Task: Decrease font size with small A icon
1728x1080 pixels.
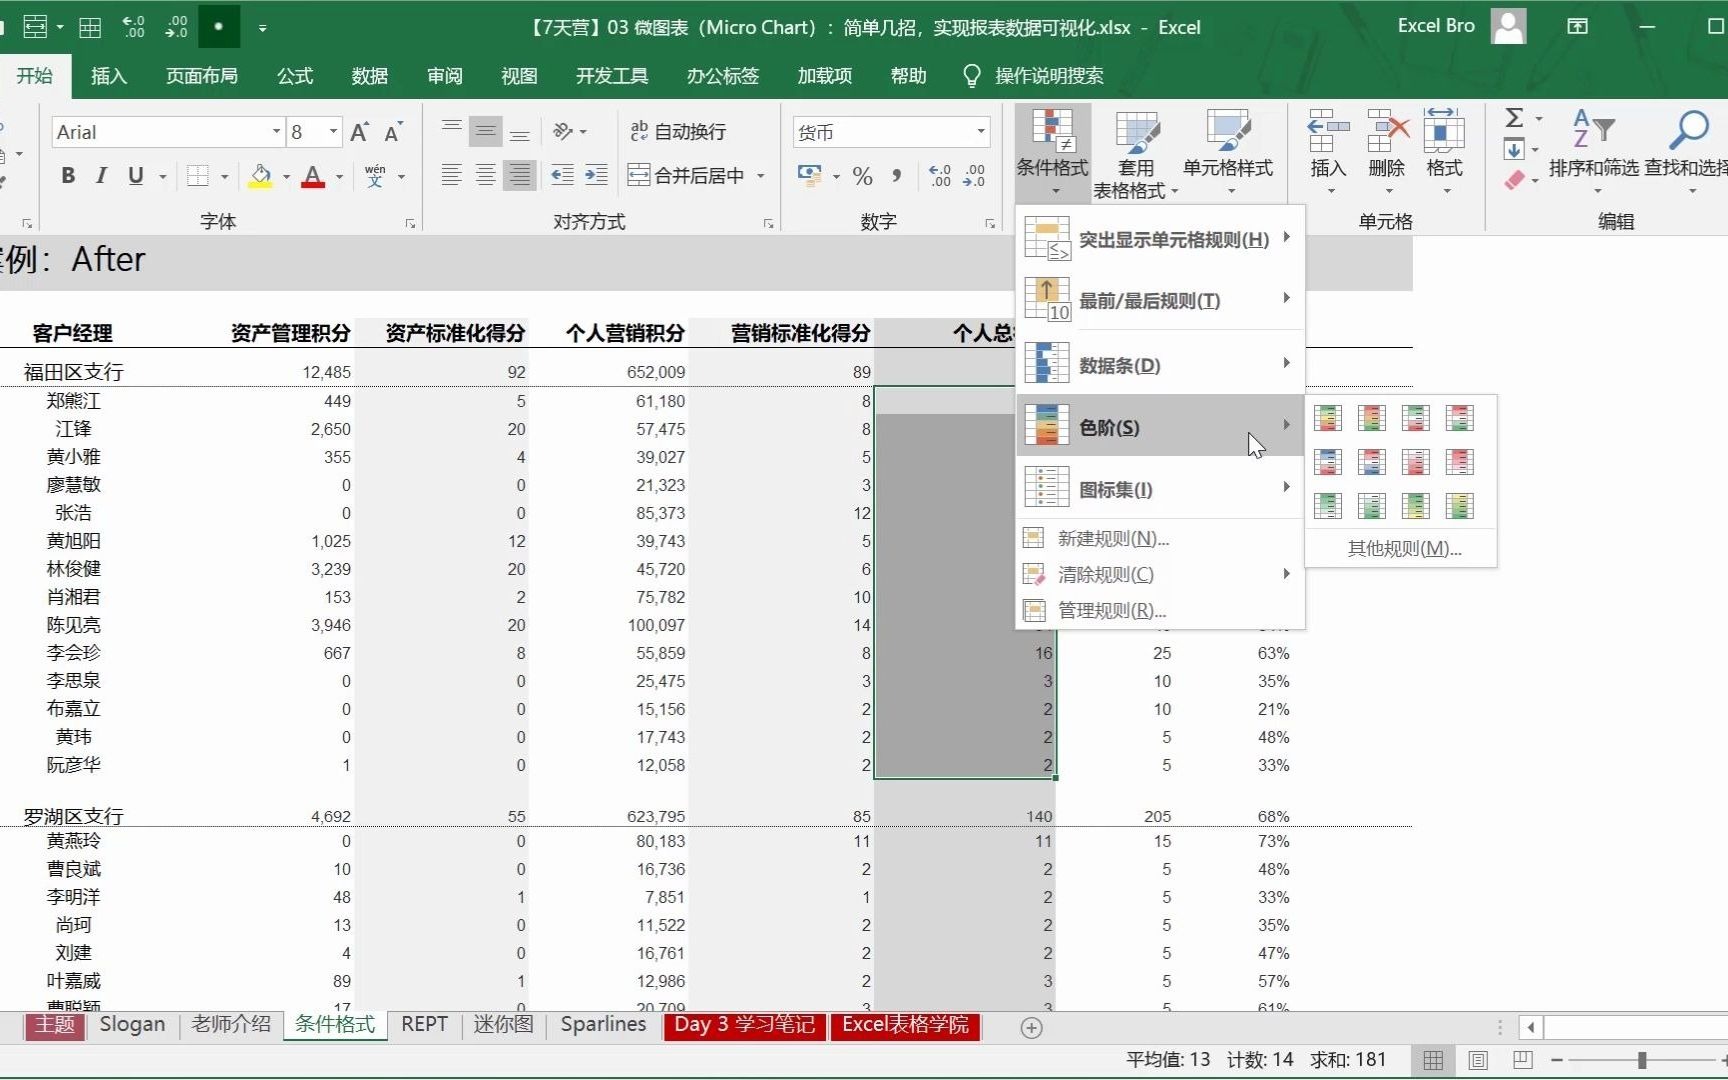Action: tap(393, 132)
